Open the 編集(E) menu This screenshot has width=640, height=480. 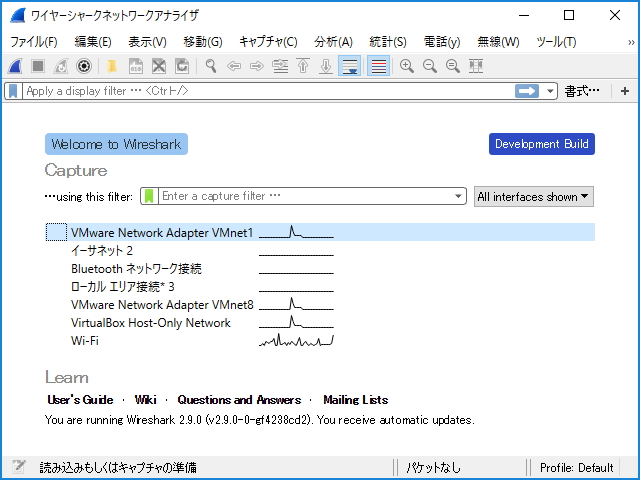tap(93, 42)
